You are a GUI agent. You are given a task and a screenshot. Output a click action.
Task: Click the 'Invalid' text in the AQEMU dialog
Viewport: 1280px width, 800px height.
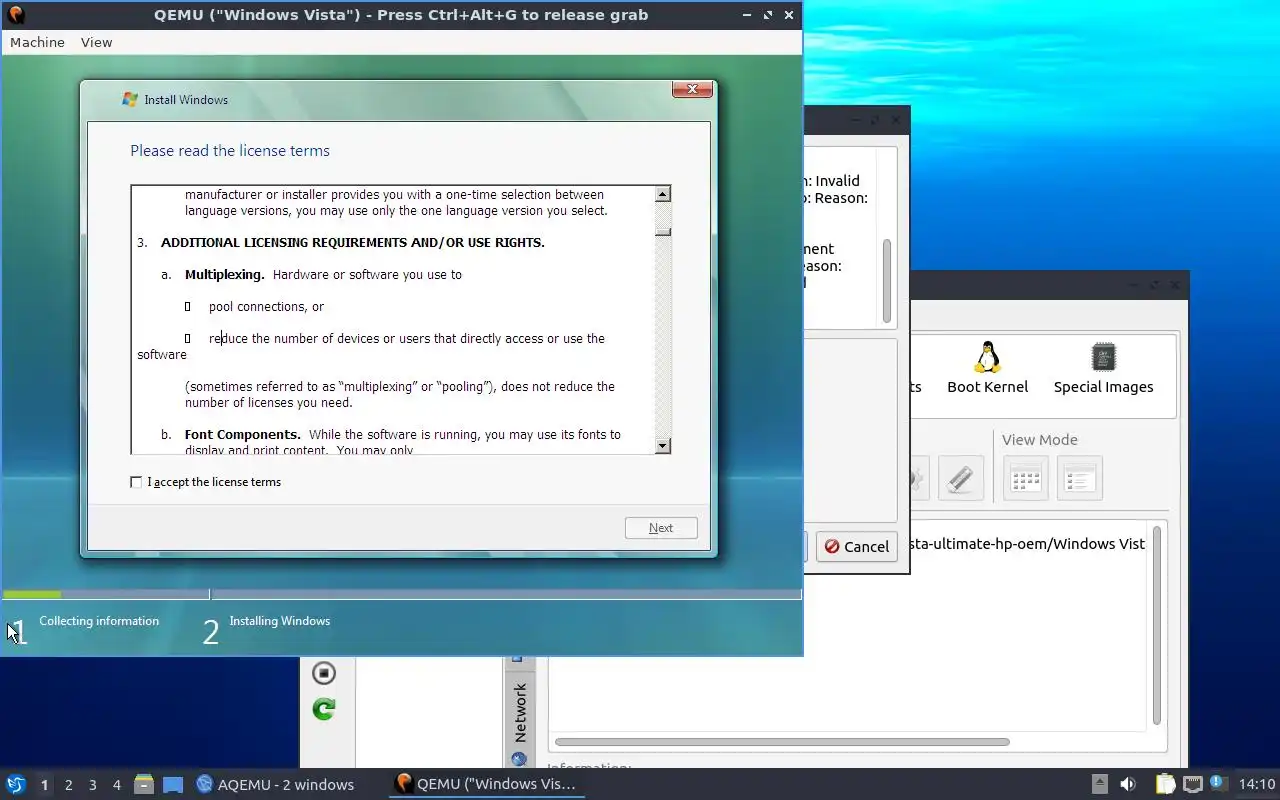pyautogui.click(x=838, y=181)
